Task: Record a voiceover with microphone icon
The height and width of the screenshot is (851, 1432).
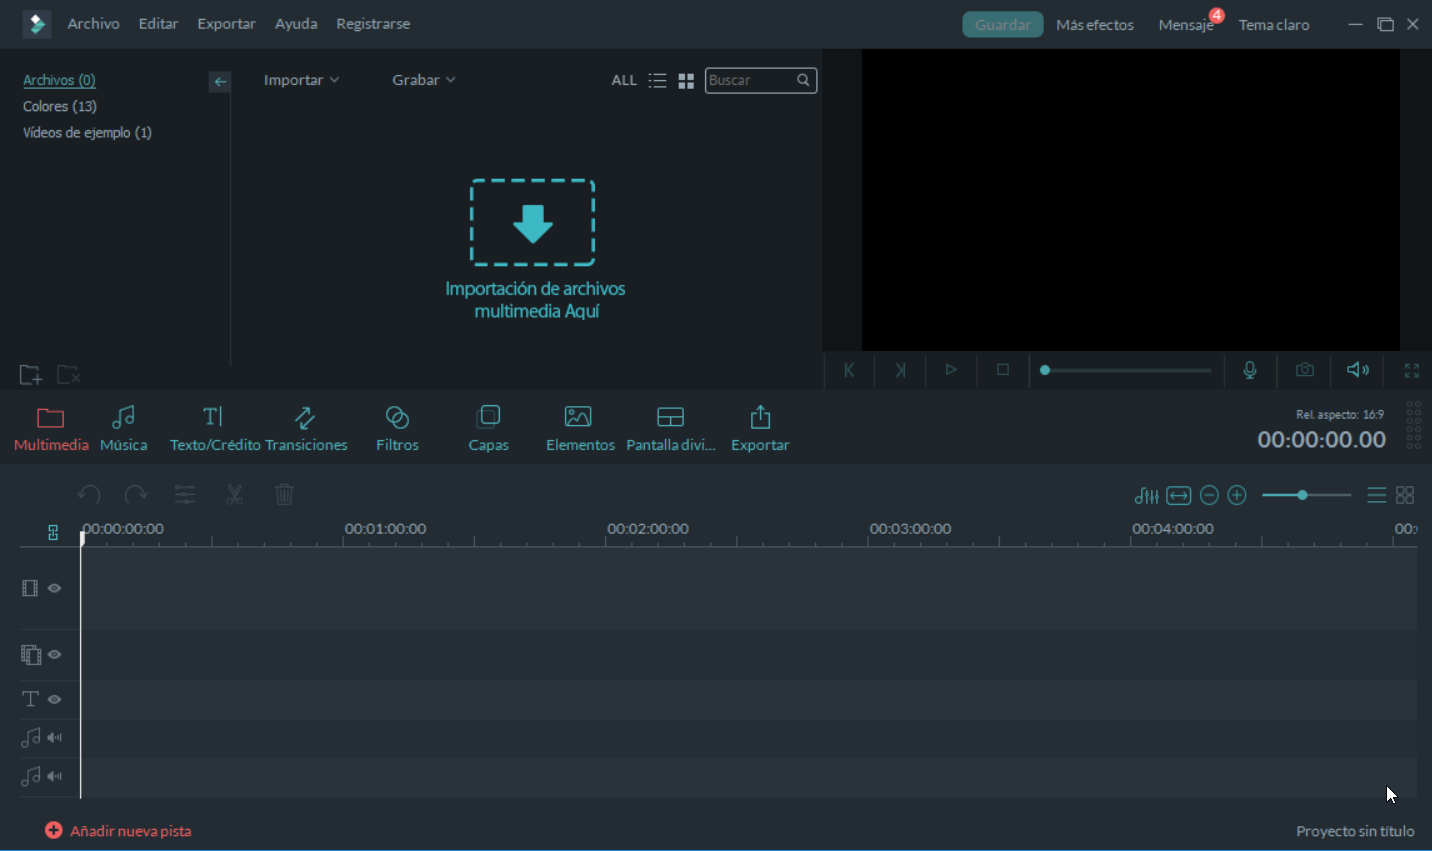Action: 1250,370
